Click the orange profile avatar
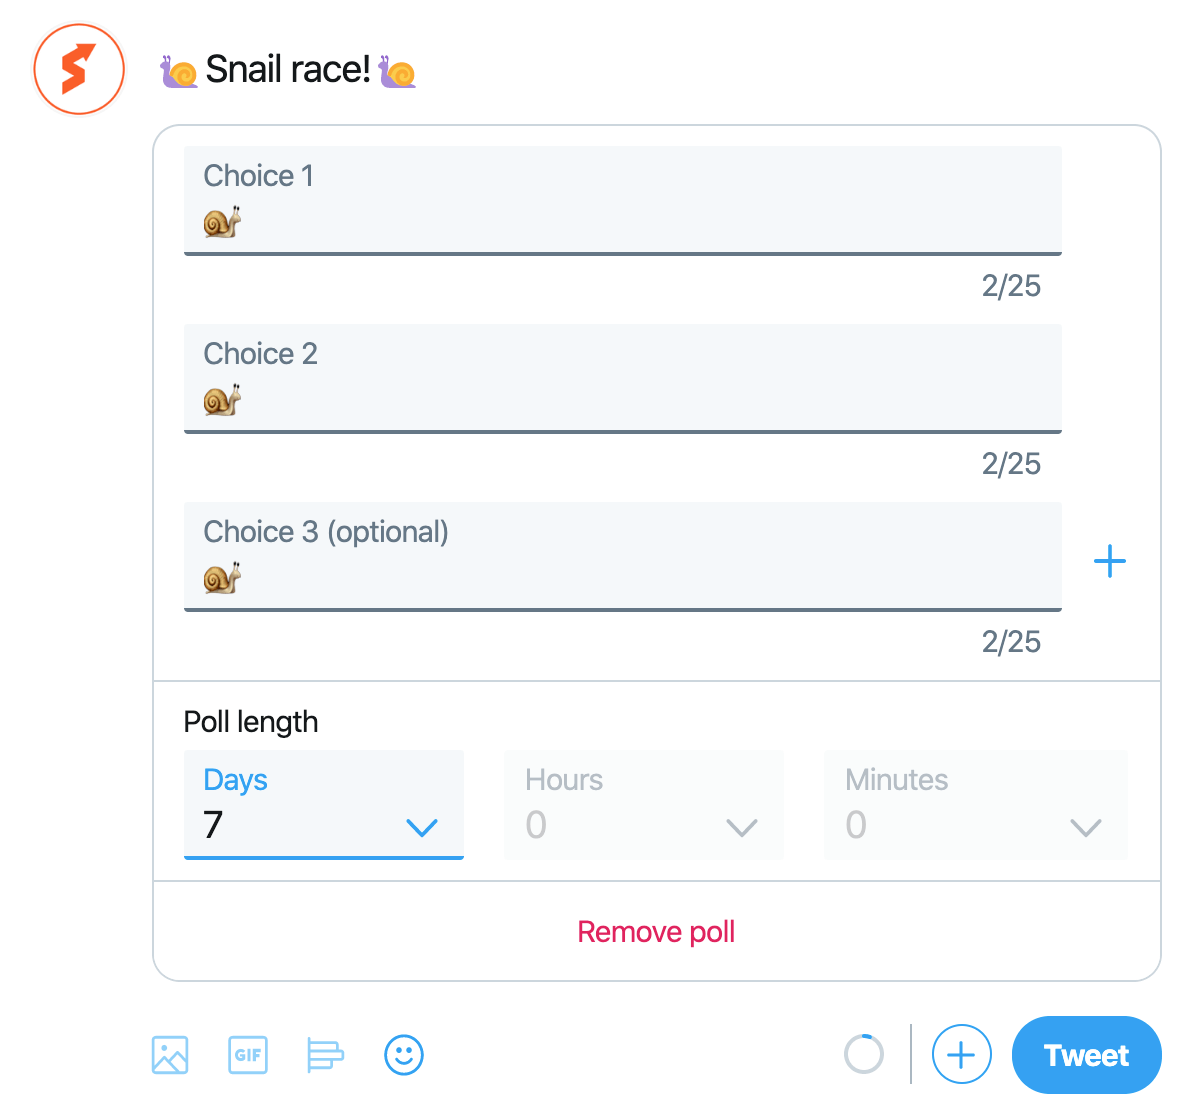Screen dimensions: 1196x1114 [79, 69]
